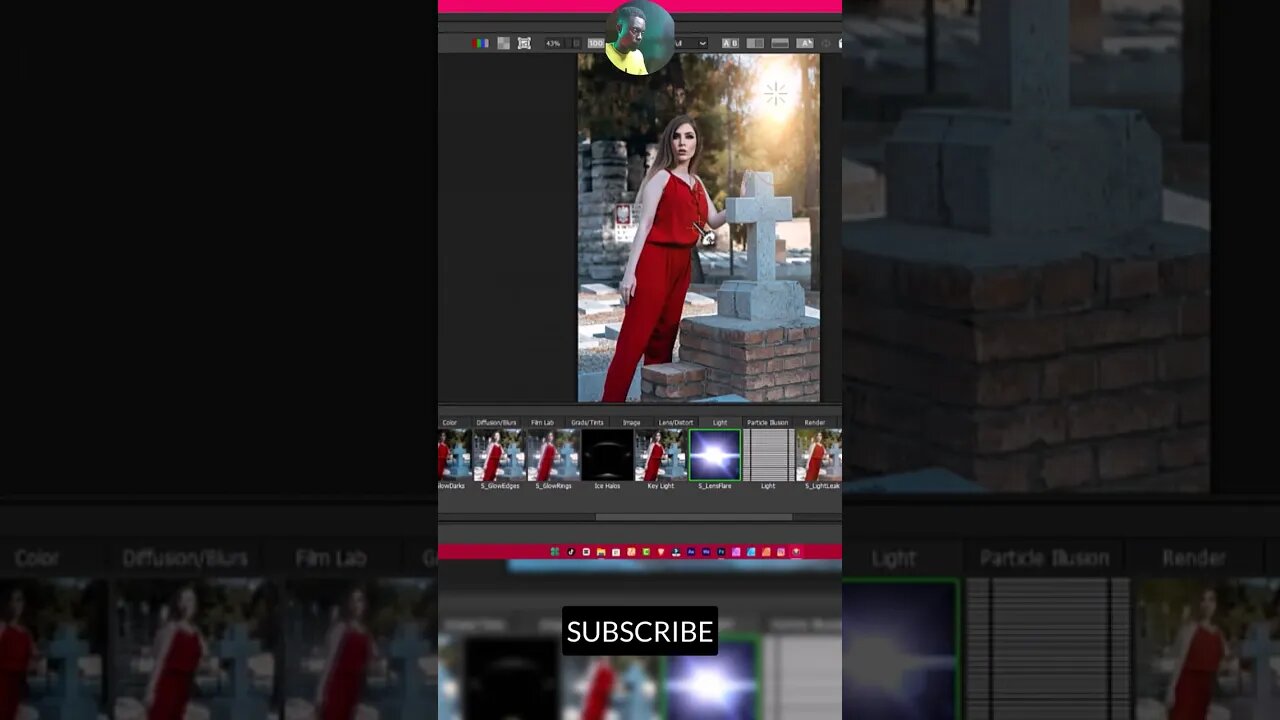Launch Brave browser from the taskbar
The width and height of the screenshot is (1280, 720).
click(661, 552)
